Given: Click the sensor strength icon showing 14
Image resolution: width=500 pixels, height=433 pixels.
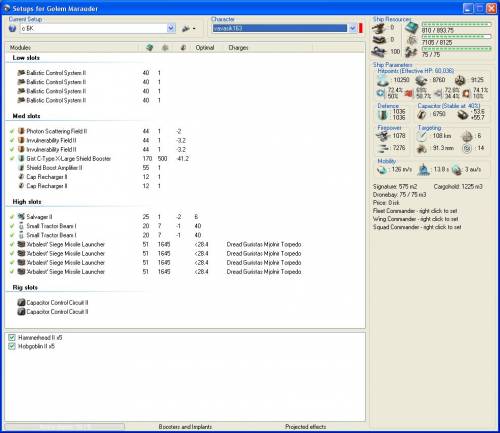Looking at the screenshot, I should click(467, 148).
